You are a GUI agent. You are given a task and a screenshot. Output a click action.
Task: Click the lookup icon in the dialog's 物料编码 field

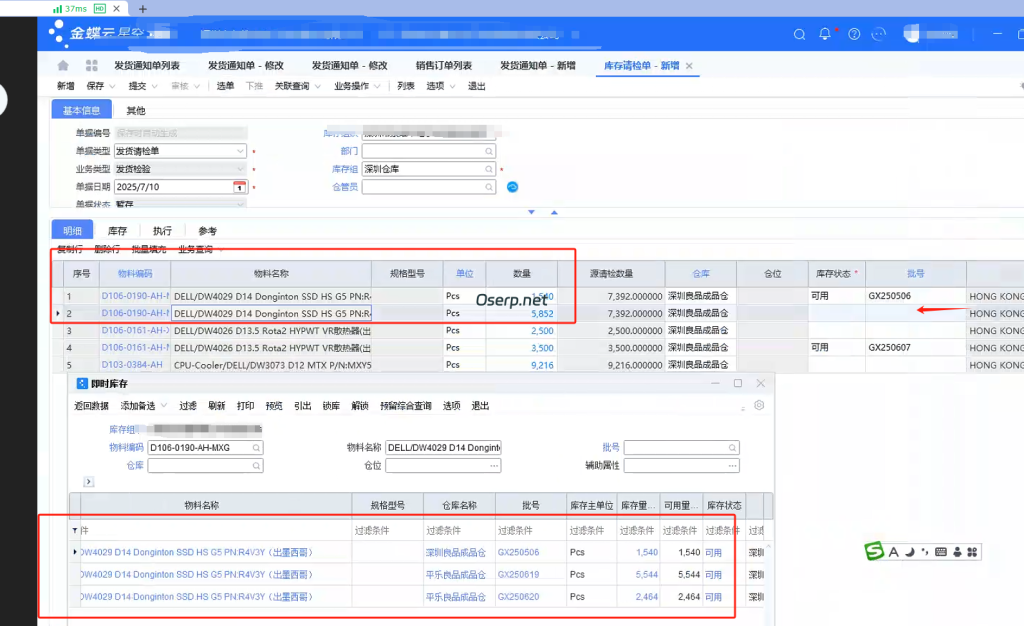pyautogui.click(x=259, y=447)
